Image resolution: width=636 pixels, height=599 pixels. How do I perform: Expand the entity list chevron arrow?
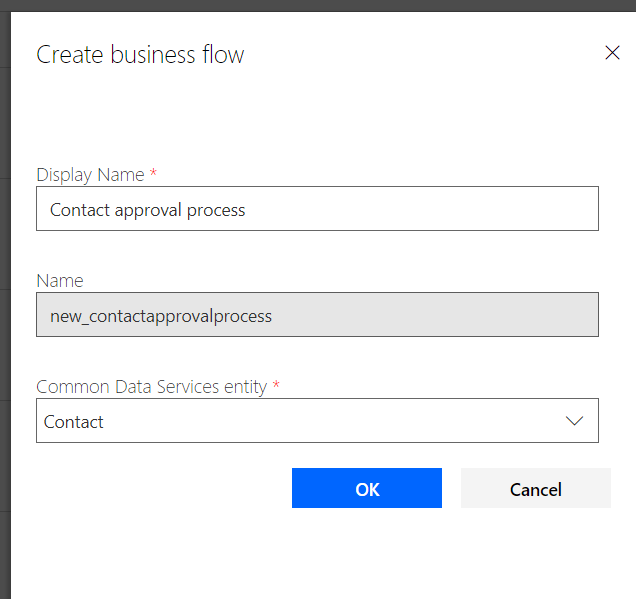pyautogui.click(x=574, y=421)
